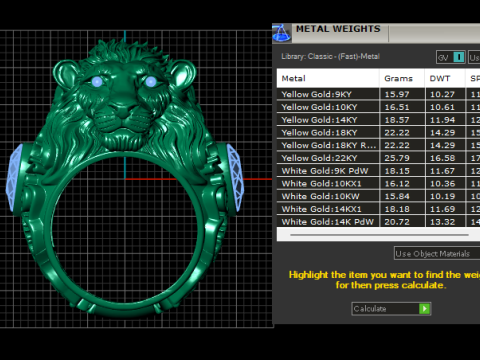Click the horizontal scrollbar under the table

[x=379, y=235]
